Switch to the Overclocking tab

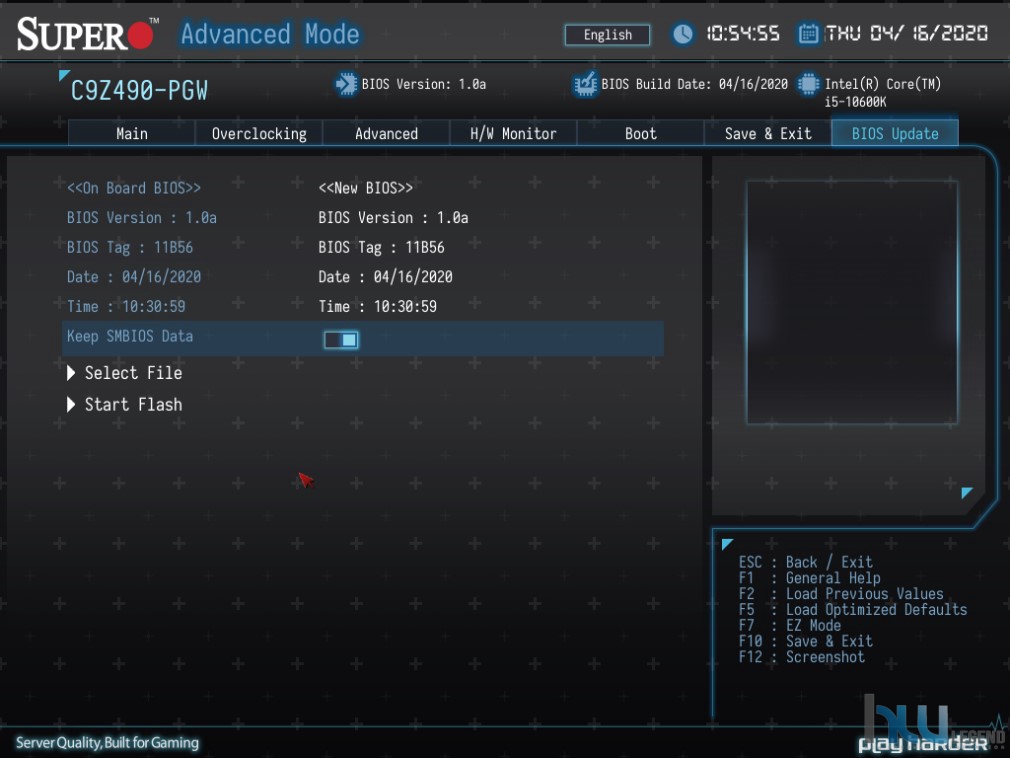coord(259,133)
